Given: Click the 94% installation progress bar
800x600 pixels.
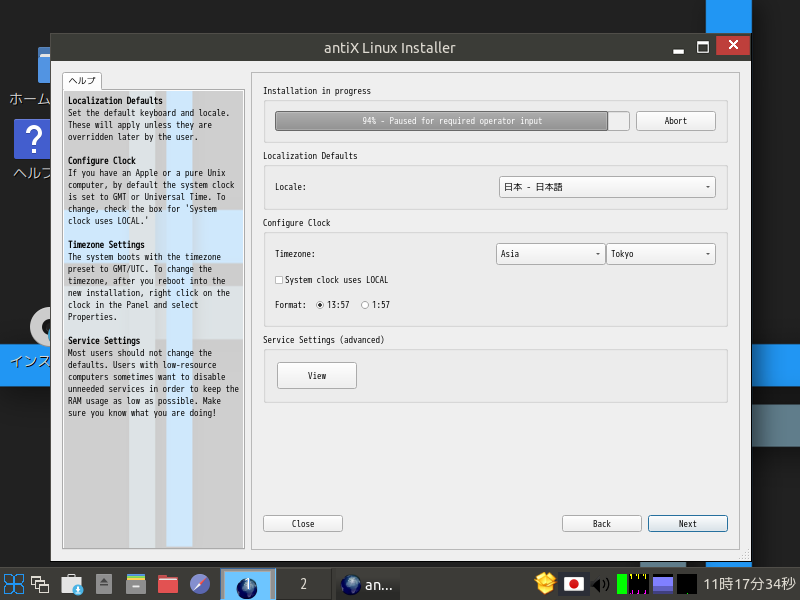Looking at the screenshot, I should pyautogui.click(x=452, y=121).
